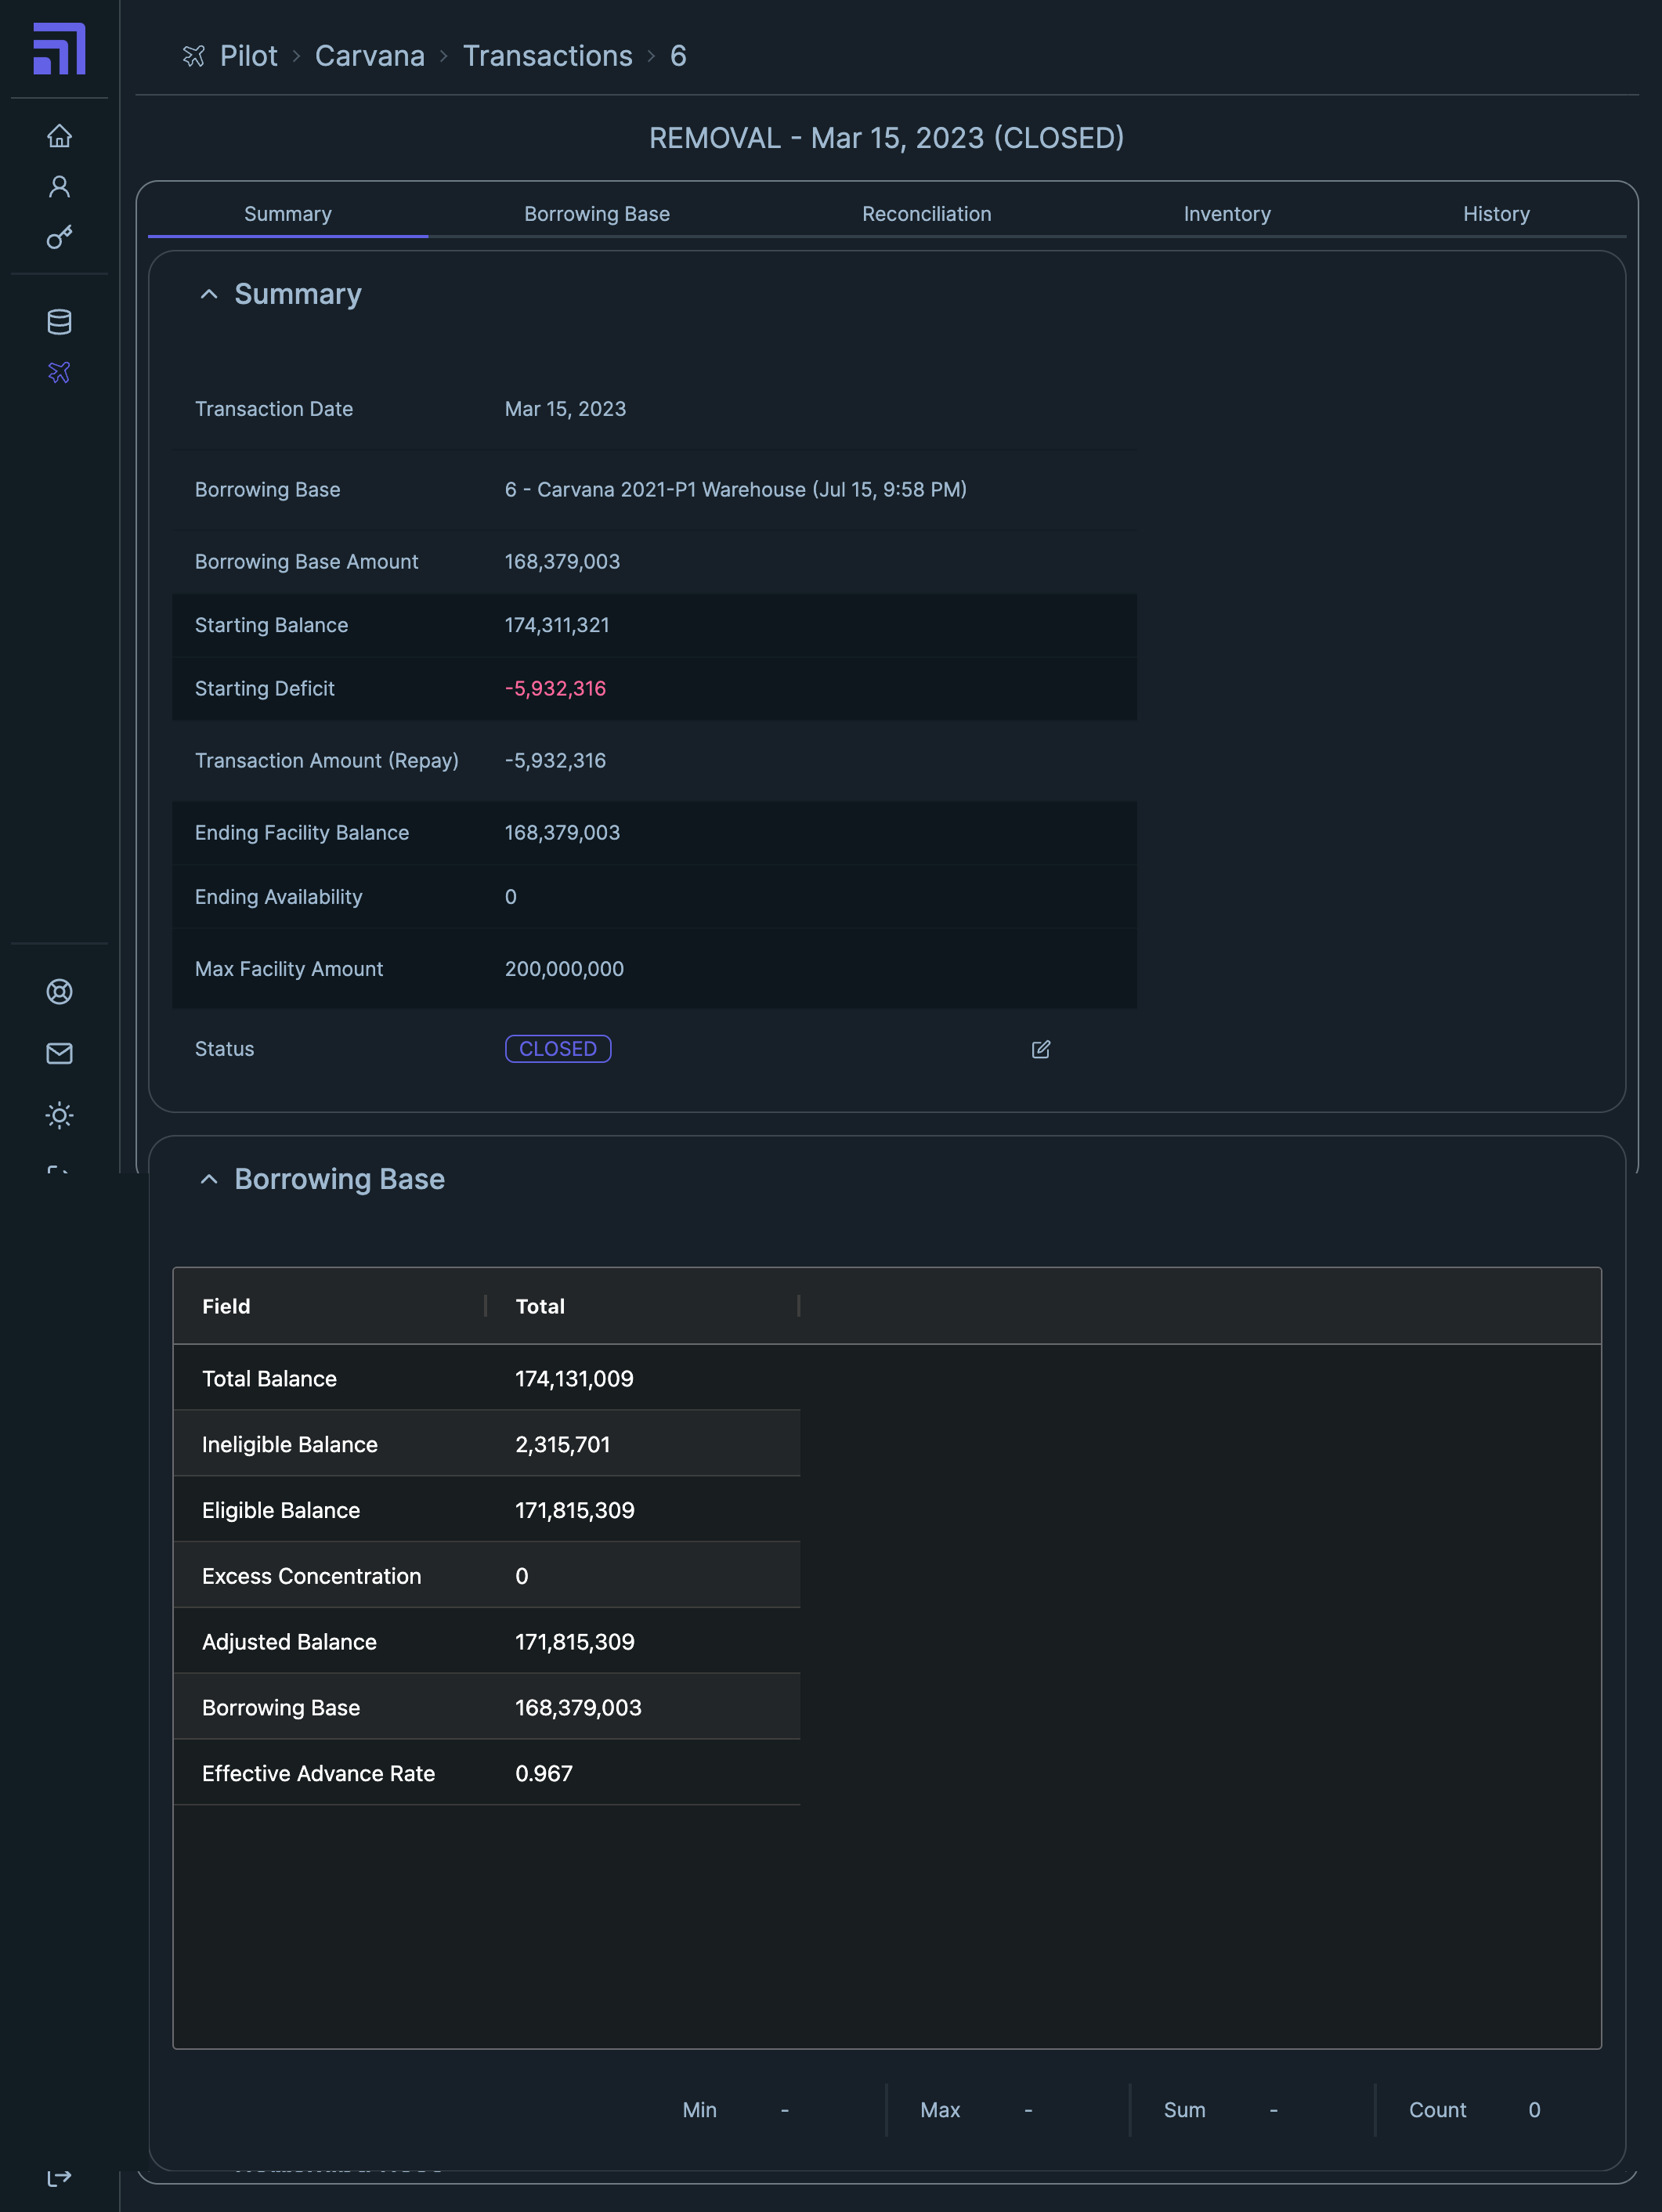The height and width of the screenshot is (2212, 1662).
Task: Open help via the life ring icon
Action: (x=59, y=991)
